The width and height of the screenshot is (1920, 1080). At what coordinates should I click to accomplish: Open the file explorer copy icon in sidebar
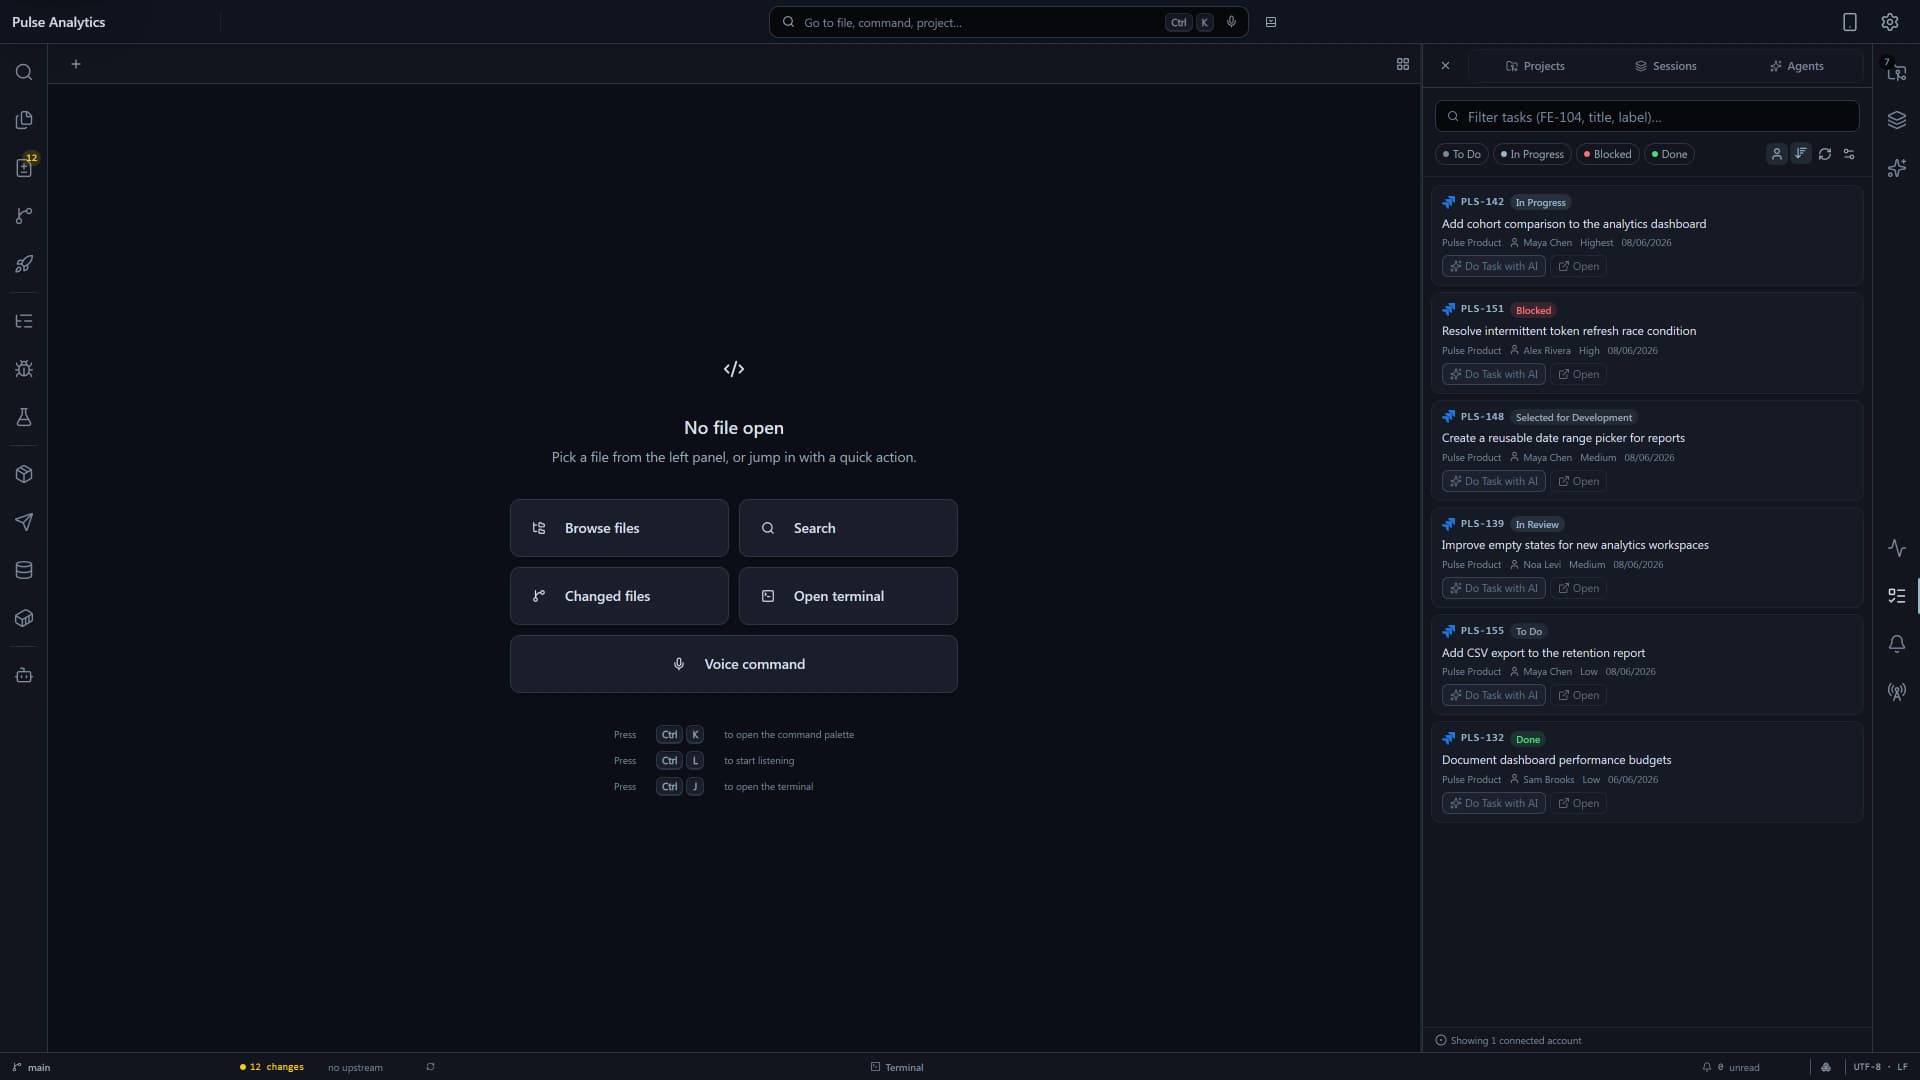click(24, 120)
